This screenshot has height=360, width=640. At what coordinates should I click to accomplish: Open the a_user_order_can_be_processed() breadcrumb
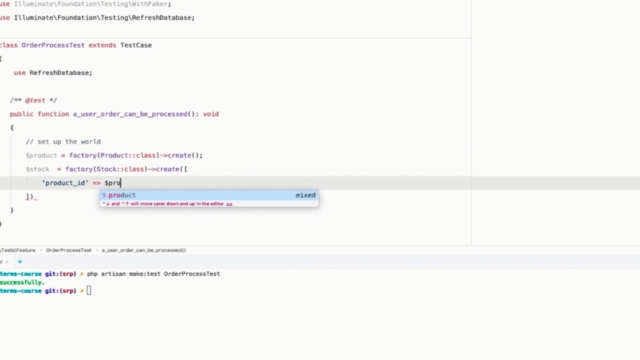coord(144,250)
